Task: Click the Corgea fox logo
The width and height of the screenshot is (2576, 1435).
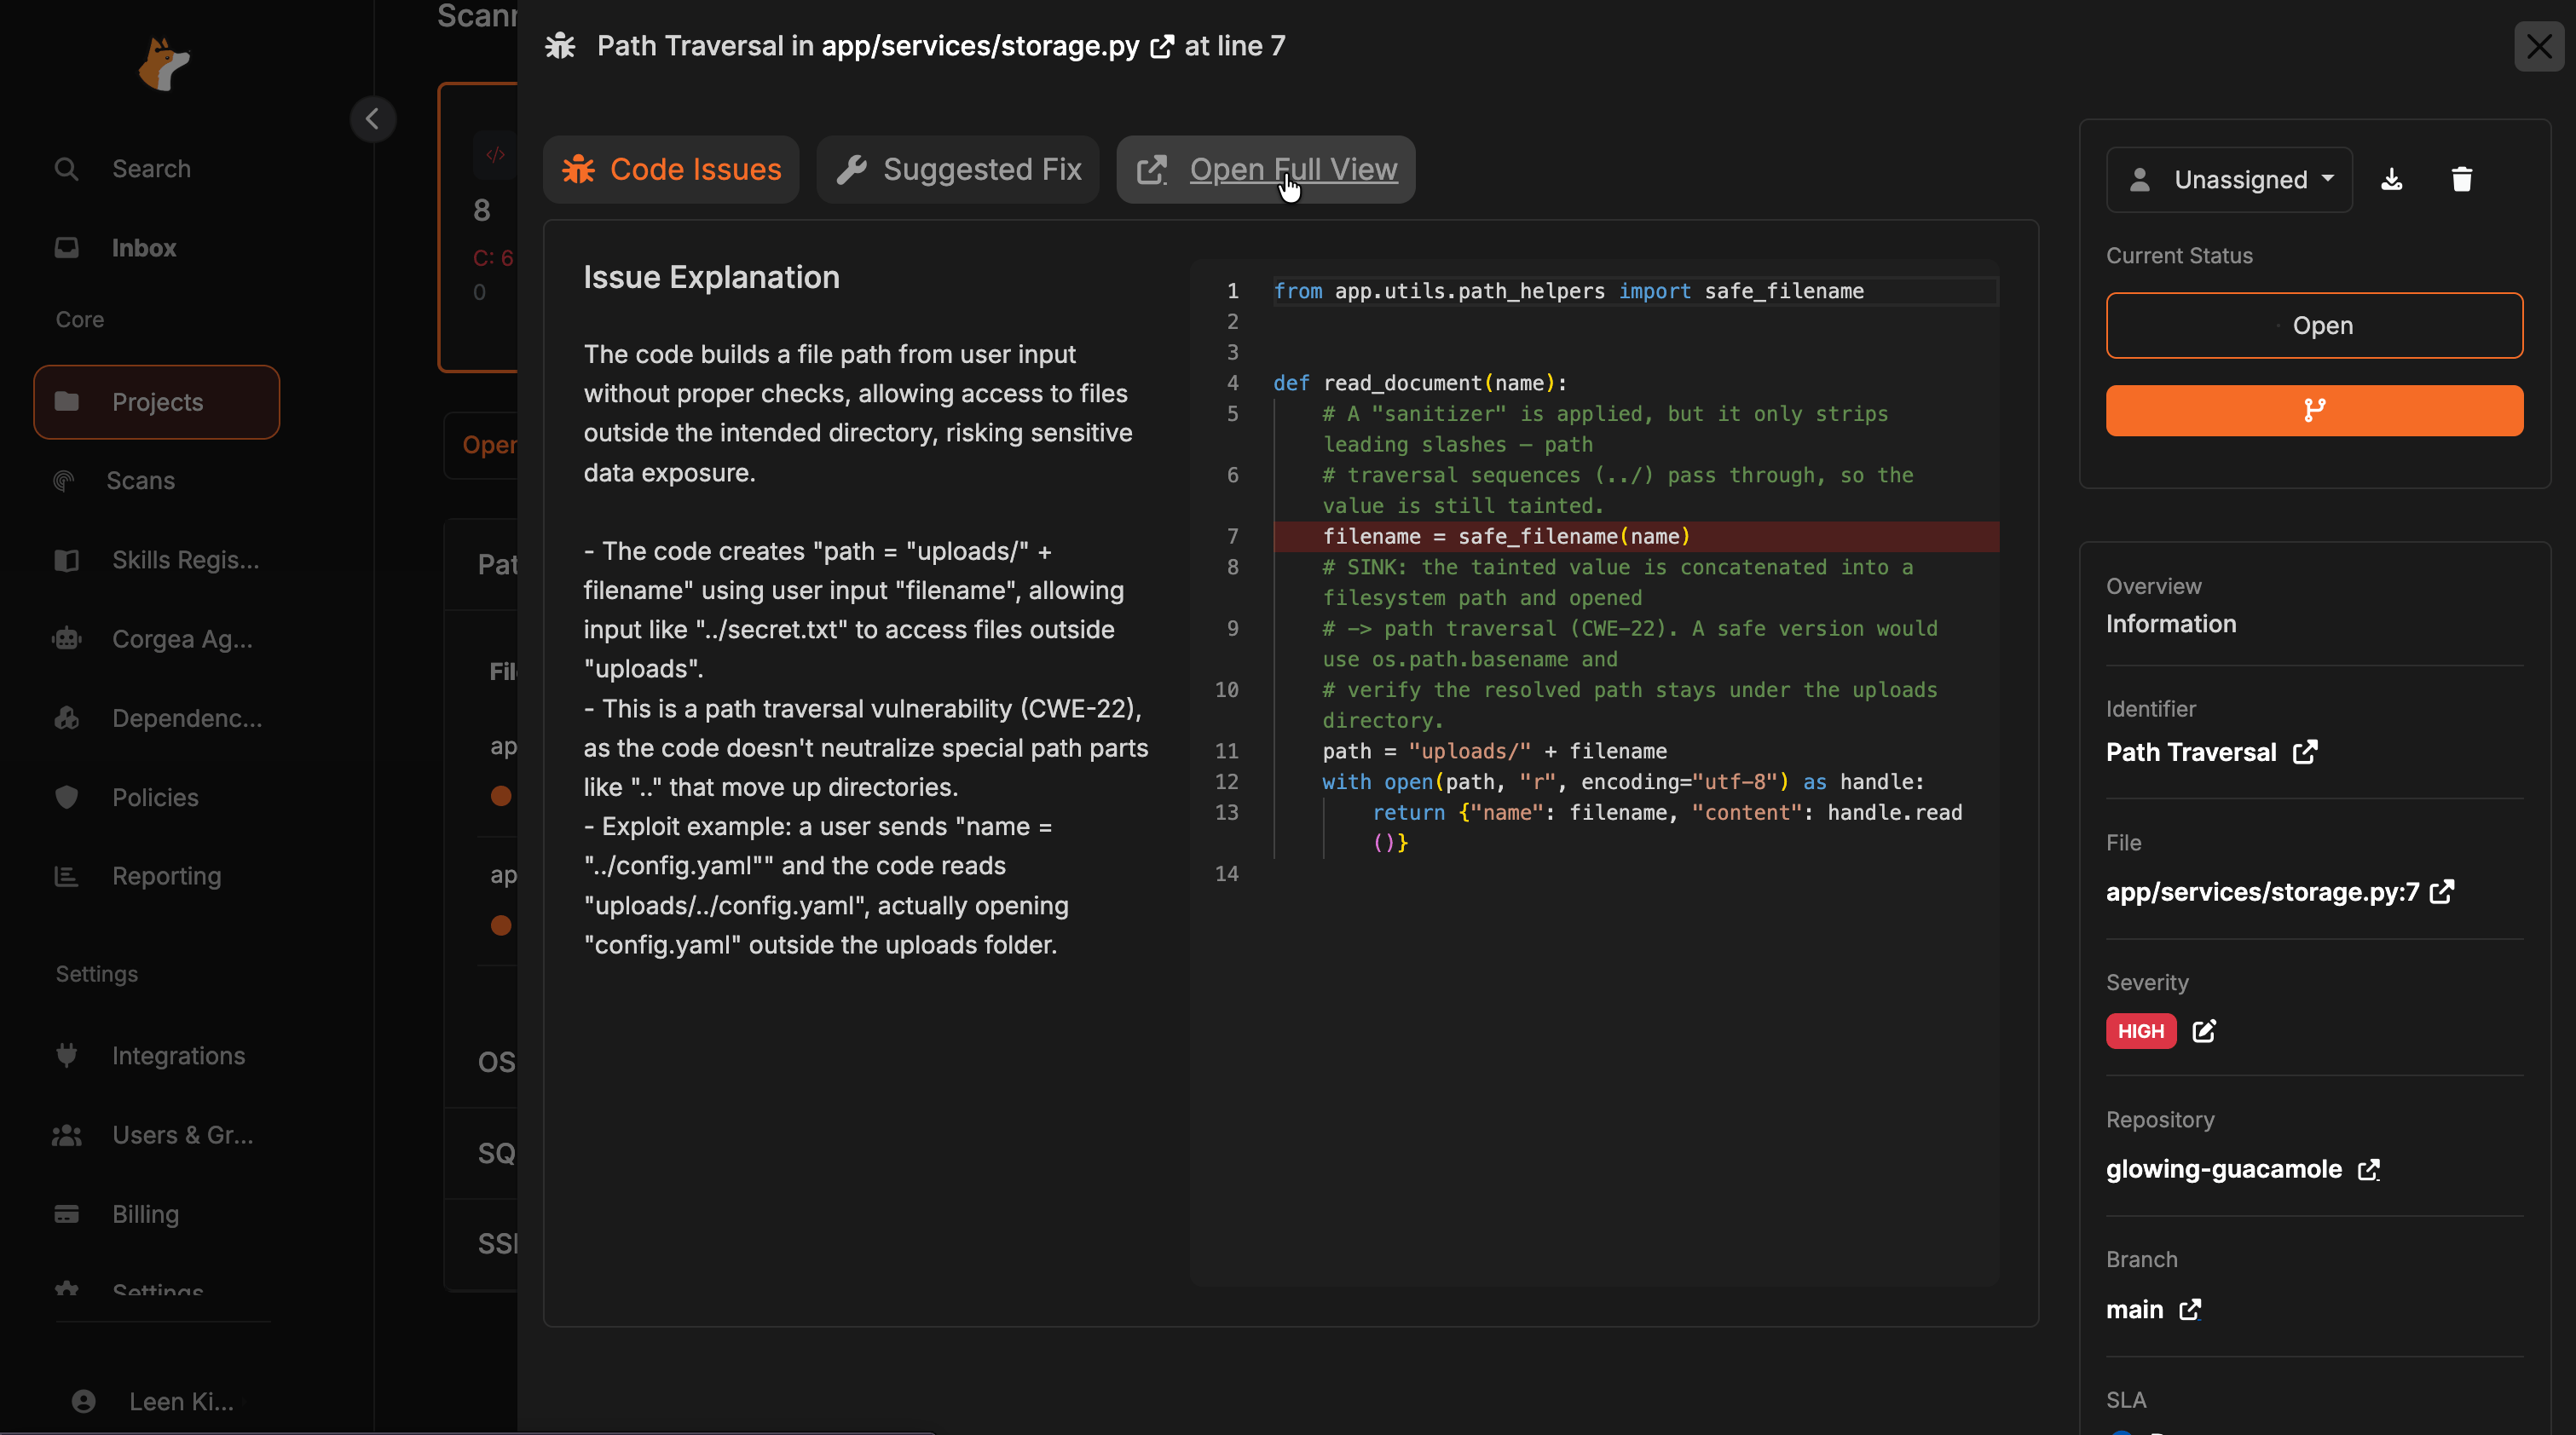Action: click(164, 64)
